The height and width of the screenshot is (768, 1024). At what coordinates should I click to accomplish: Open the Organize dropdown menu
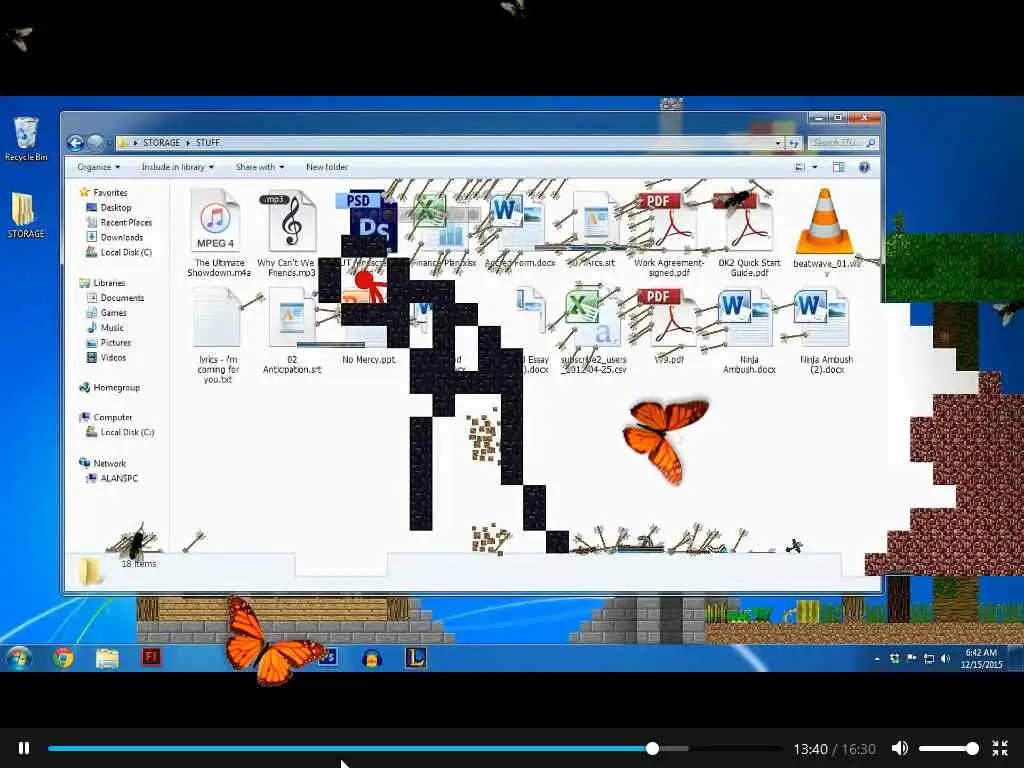coord(99,167)
